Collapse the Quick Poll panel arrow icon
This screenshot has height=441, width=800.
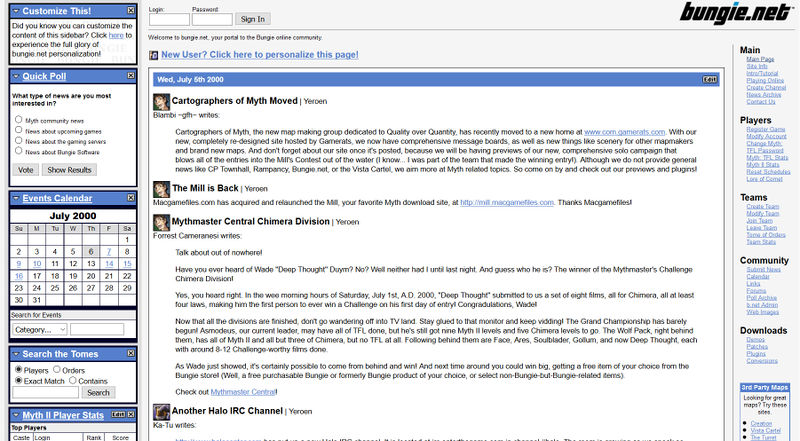[15, 75]
